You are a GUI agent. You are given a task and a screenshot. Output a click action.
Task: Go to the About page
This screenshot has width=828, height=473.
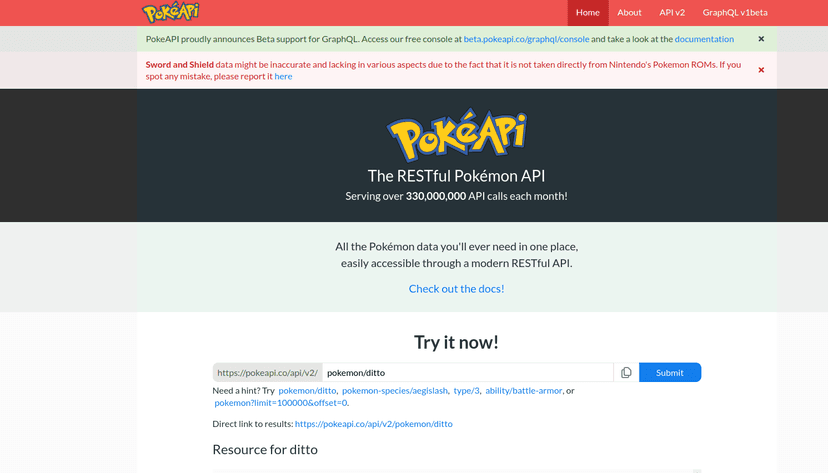[629, 13]
